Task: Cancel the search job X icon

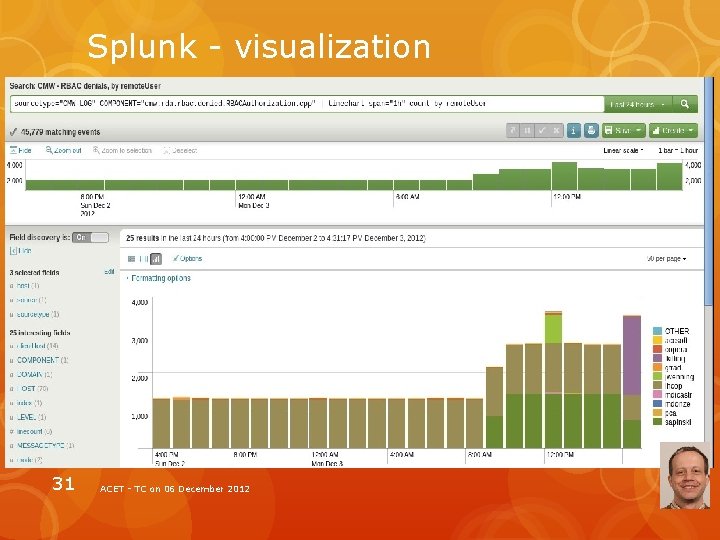Action: pos(556,131)
